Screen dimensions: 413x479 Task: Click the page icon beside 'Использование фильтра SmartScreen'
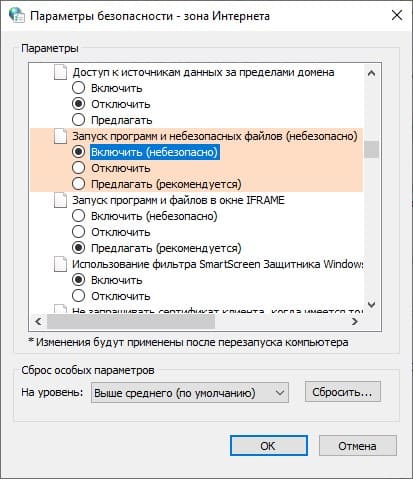[x=60, y=264]
